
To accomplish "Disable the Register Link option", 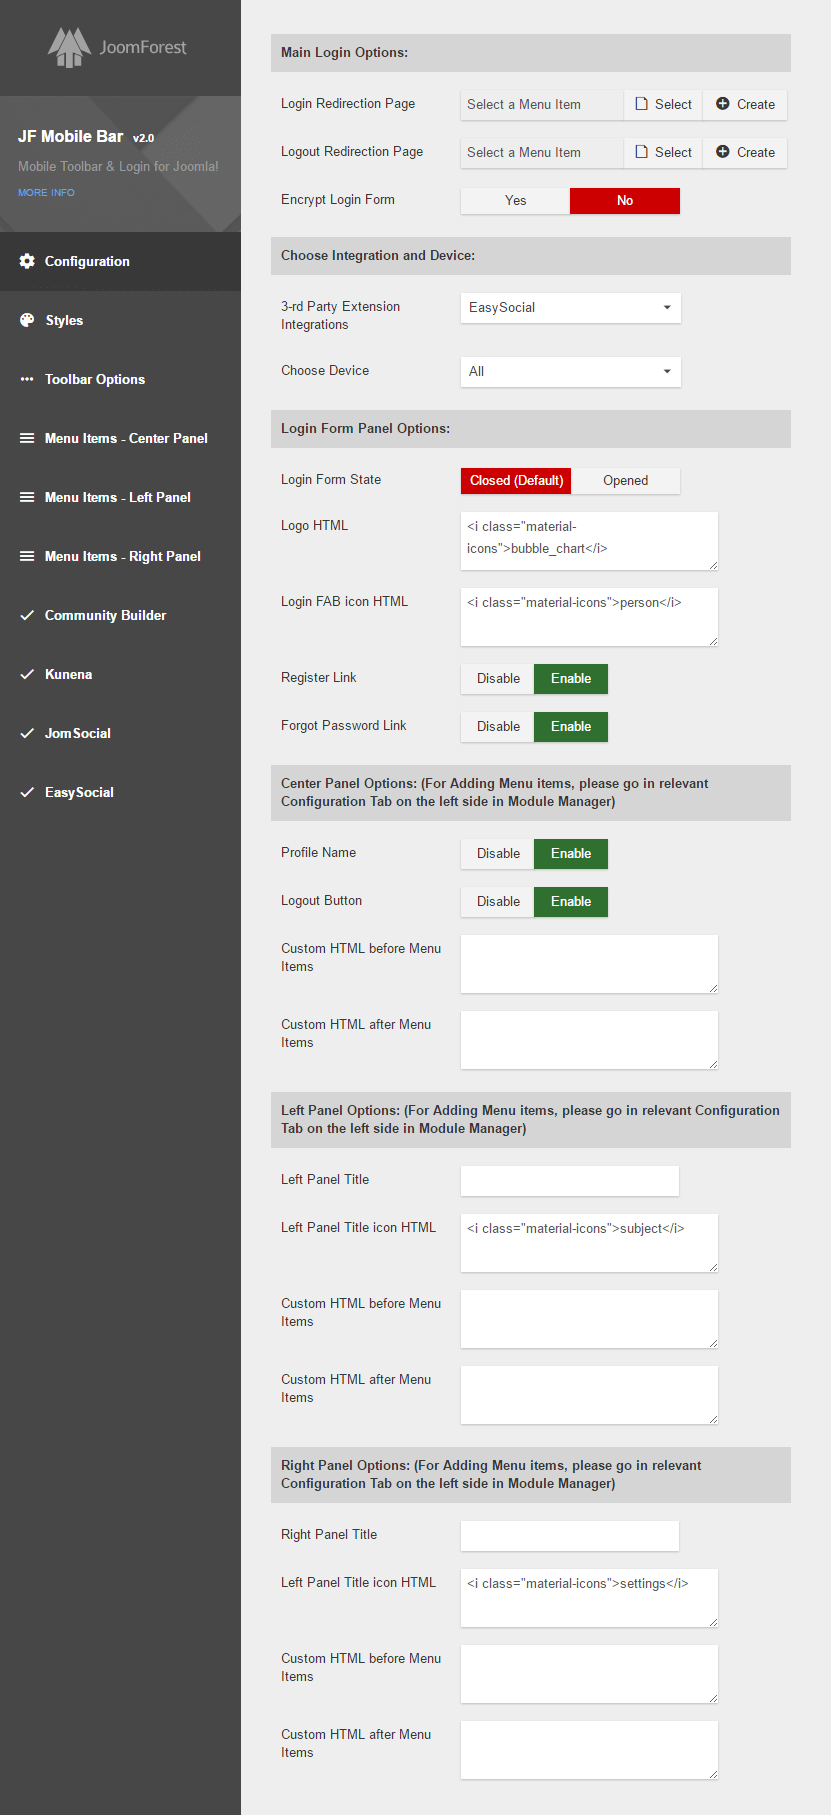I will 498,679.
